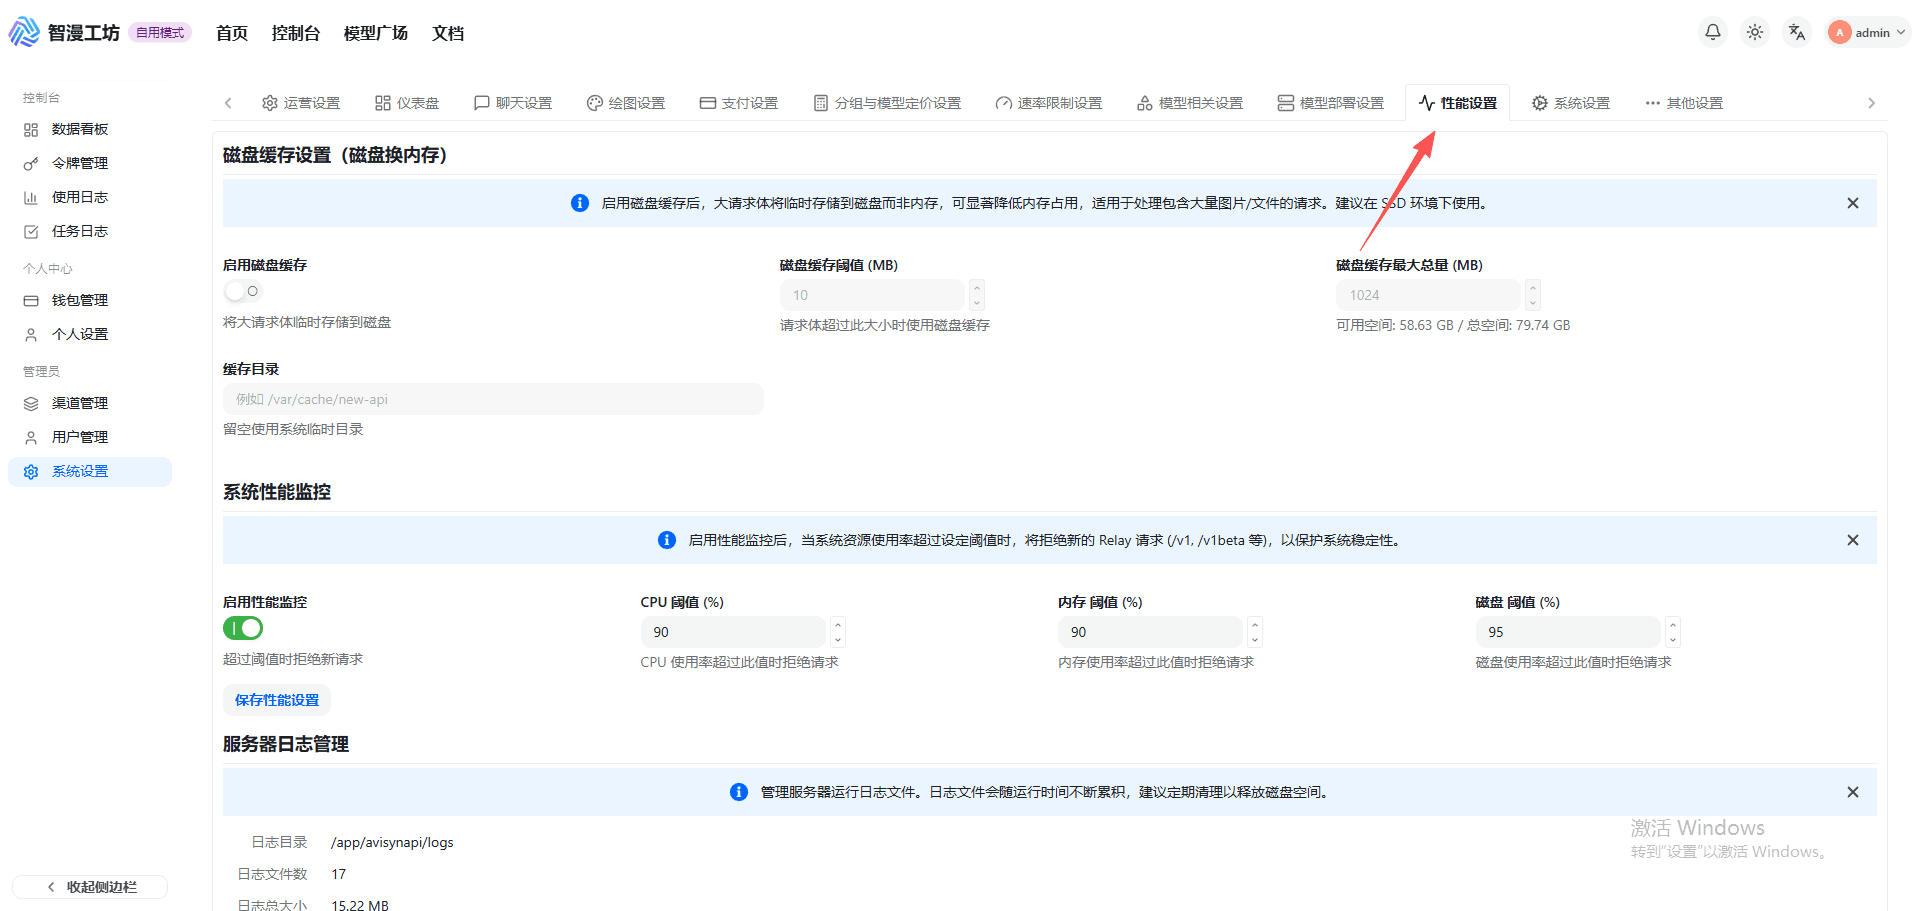Switch to the 速率限制设置 tab

[x=1049, y=103]
